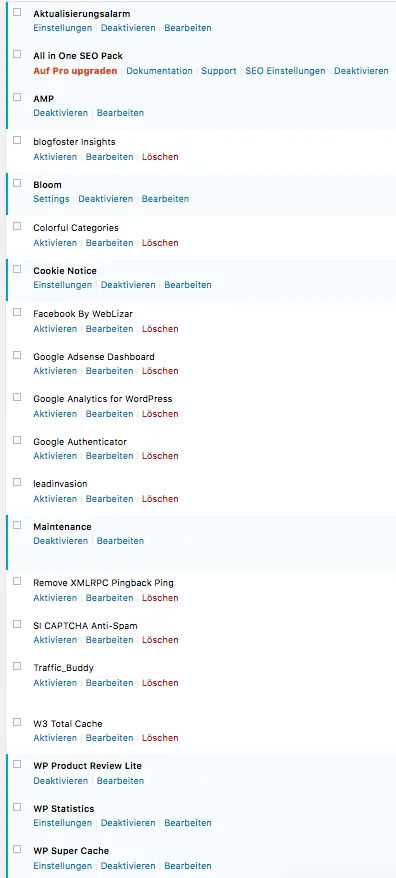Activate the Traffic_Buddy plugin

pyautogui.click(x=55, y=683)
